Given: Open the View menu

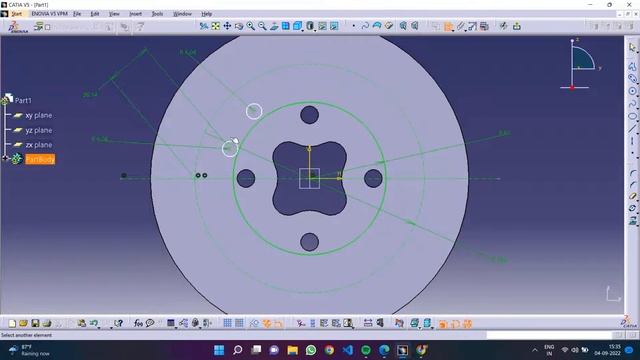Looking at the screenshot, I should (x=114, y=14).
